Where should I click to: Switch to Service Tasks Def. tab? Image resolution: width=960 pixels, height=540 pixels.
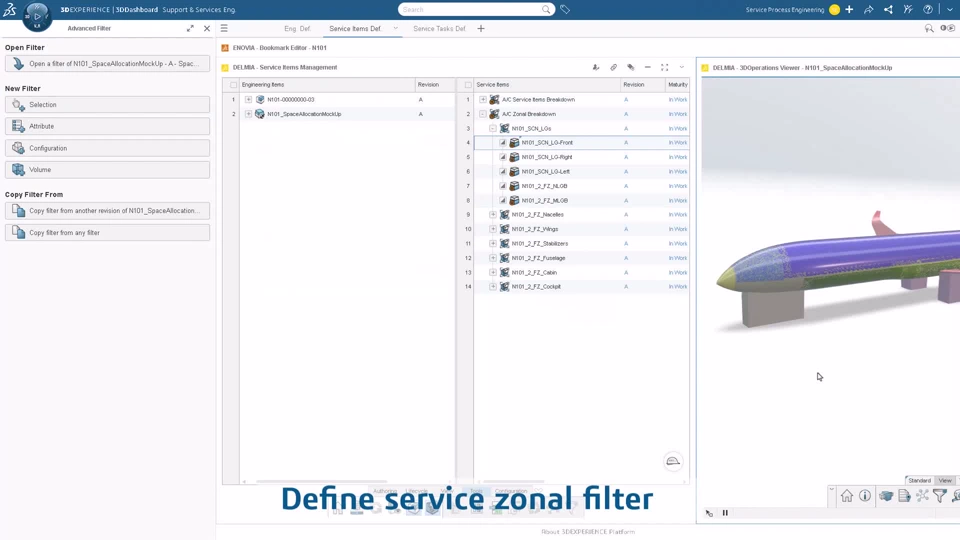point(440,29)
